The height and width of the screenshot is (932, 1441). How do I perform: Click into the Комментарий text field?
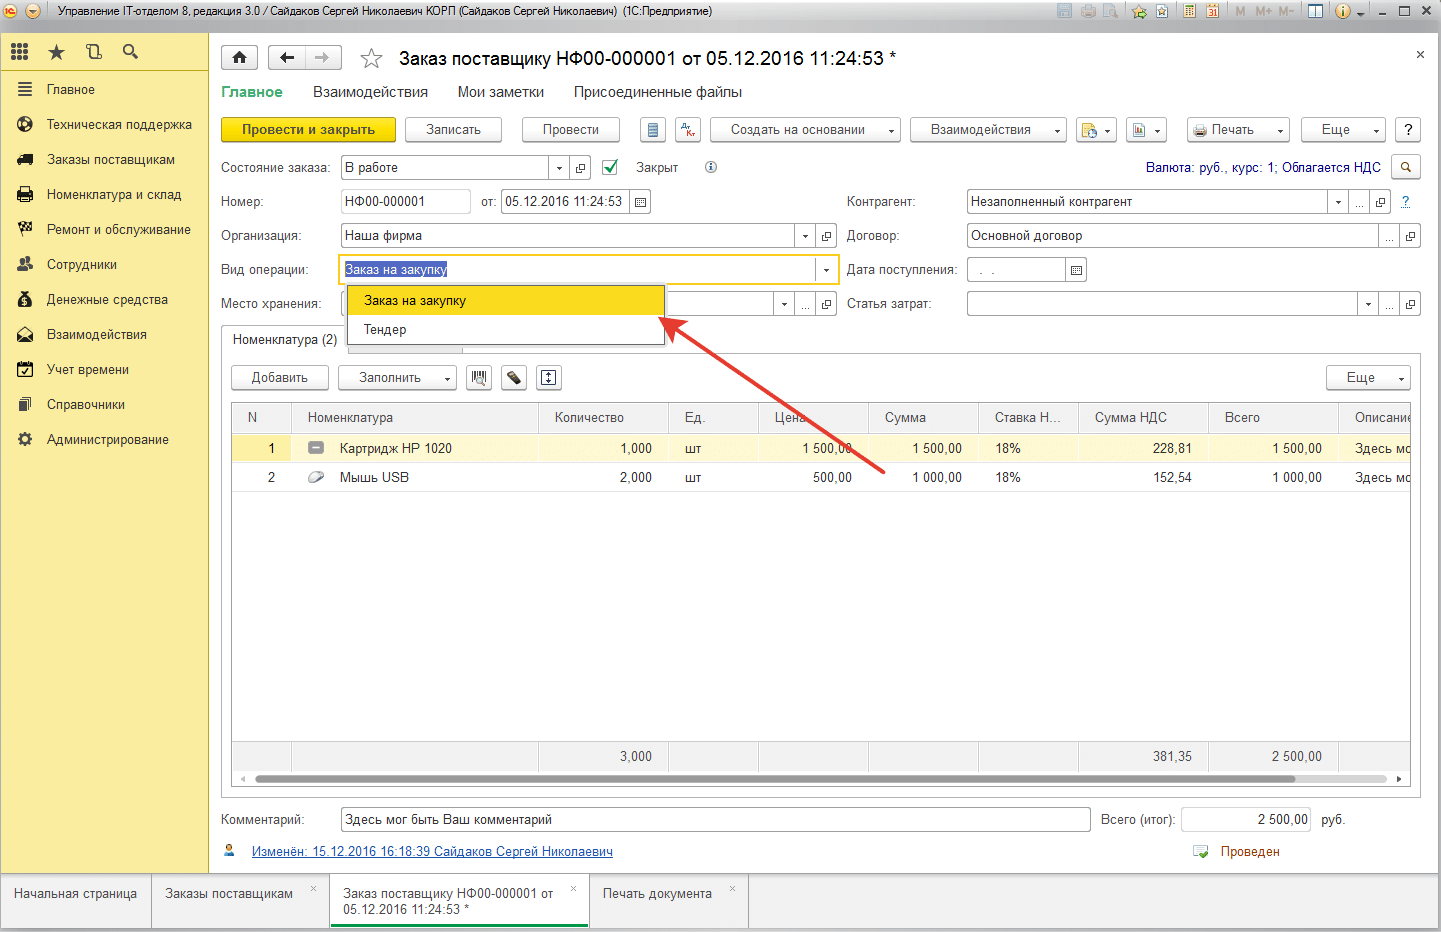click(715, 820)
